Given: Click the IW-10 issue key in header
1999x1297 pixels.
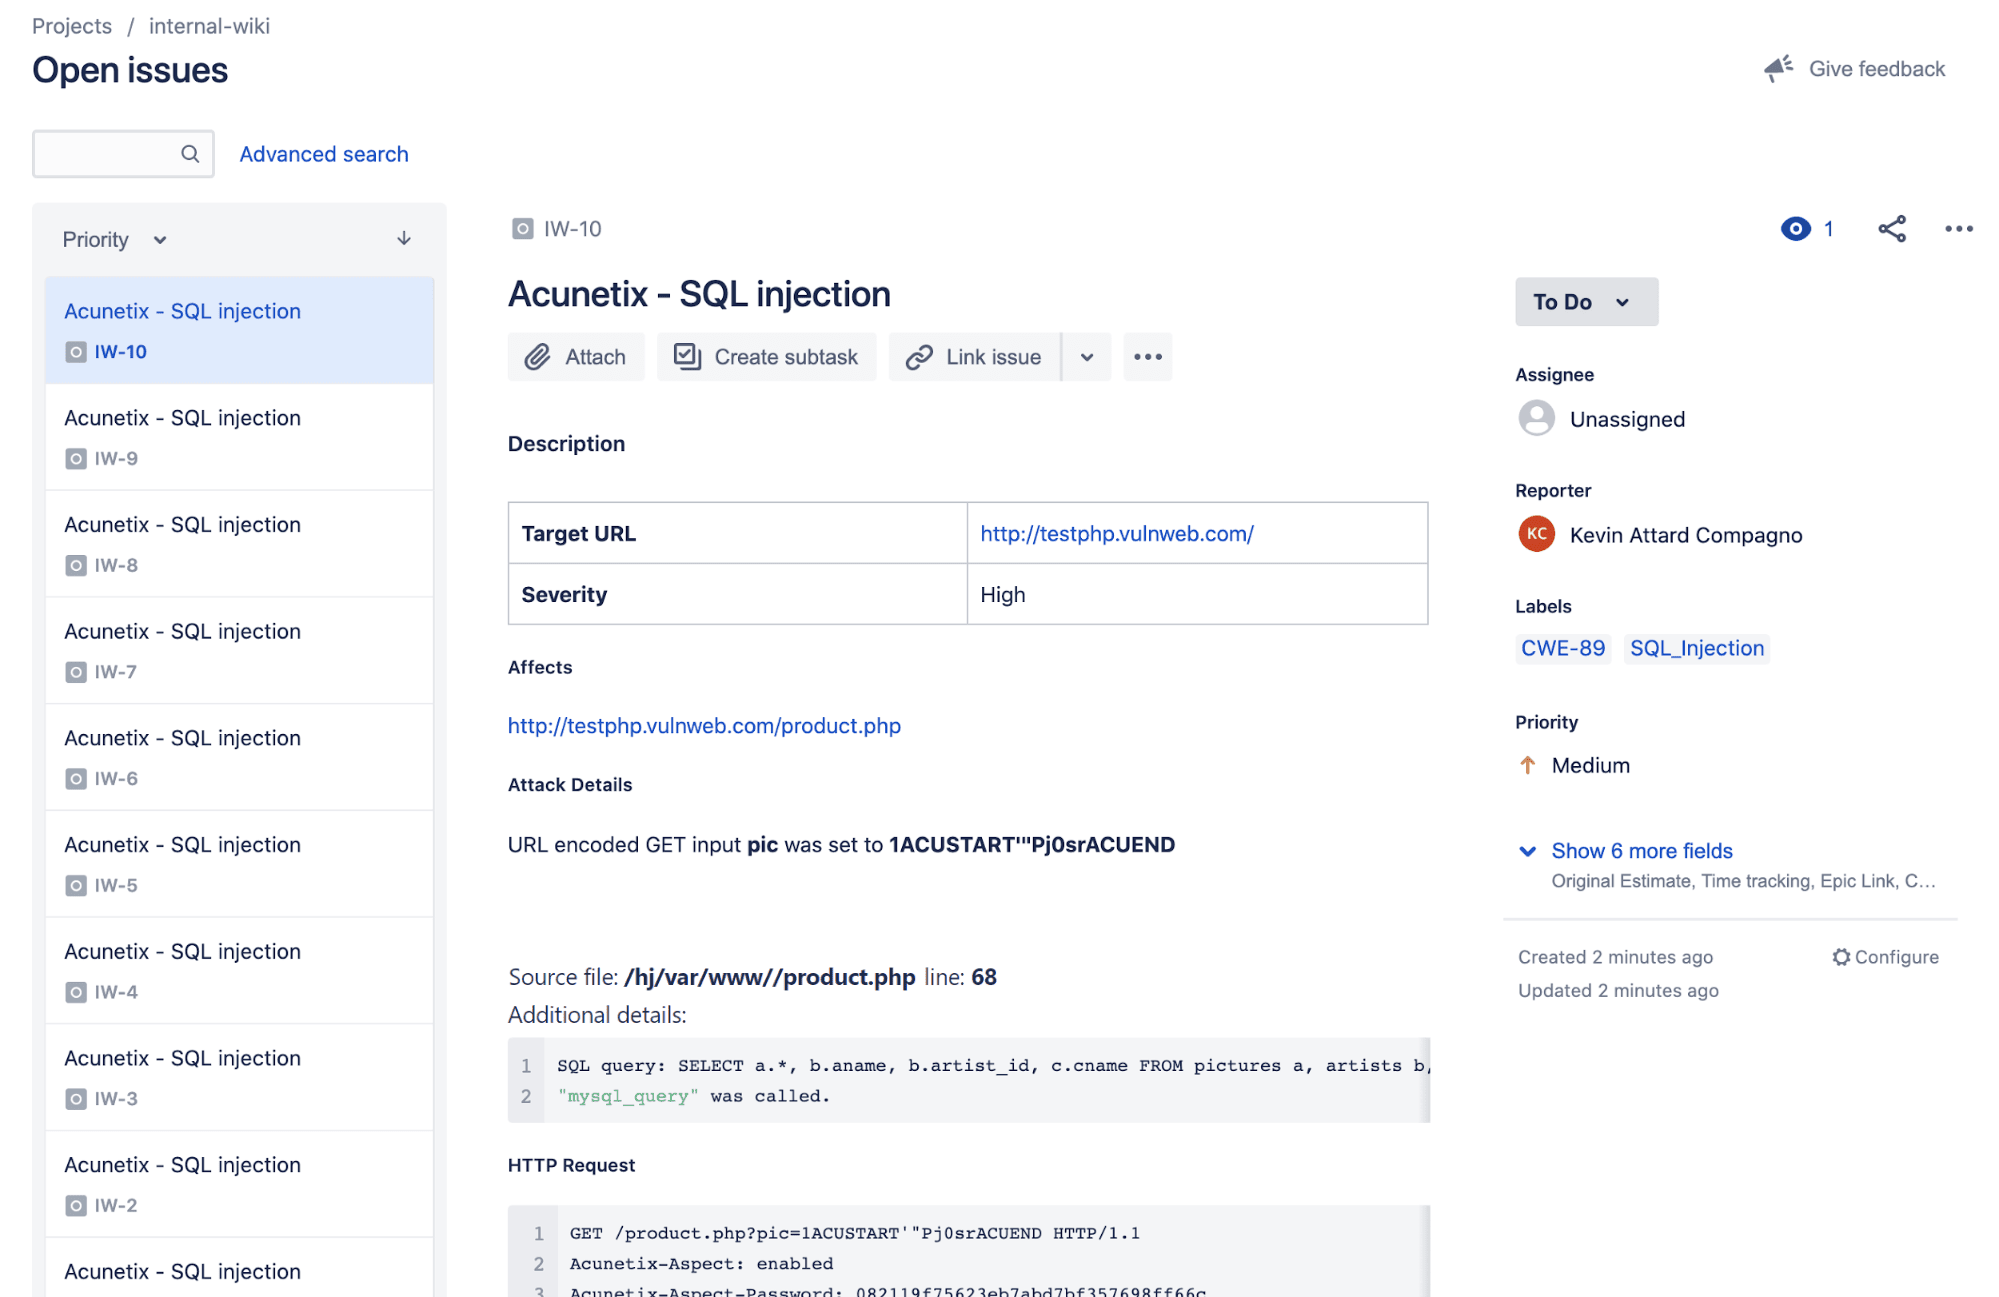Looking at the screenshot, I should pos(573,229).
